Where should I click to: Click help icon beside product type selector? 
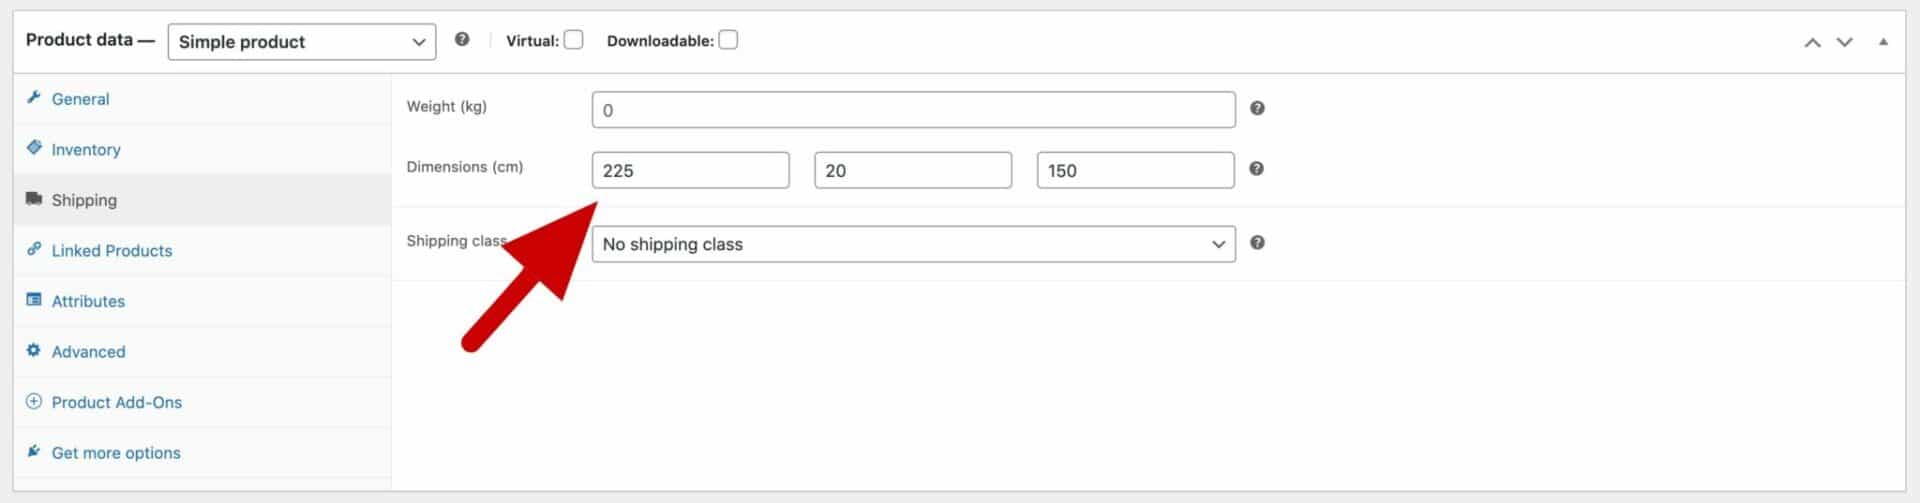click(x=461, y=40)
